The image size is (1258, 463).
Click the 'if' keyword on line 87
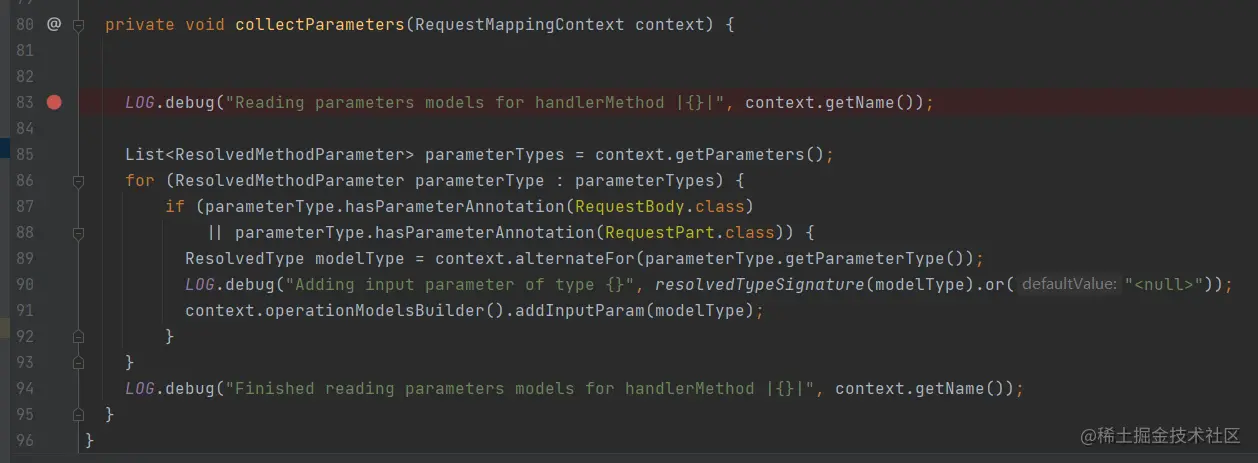[x=175, y=206]
